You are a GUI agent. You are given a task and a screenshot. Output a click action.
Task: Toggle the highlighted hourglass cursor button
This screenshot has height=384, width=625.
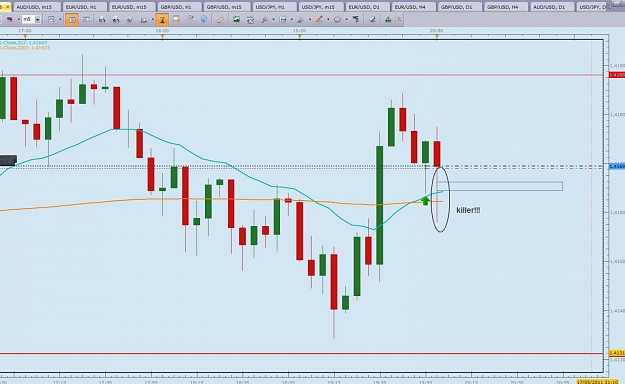tap(162, 20)
